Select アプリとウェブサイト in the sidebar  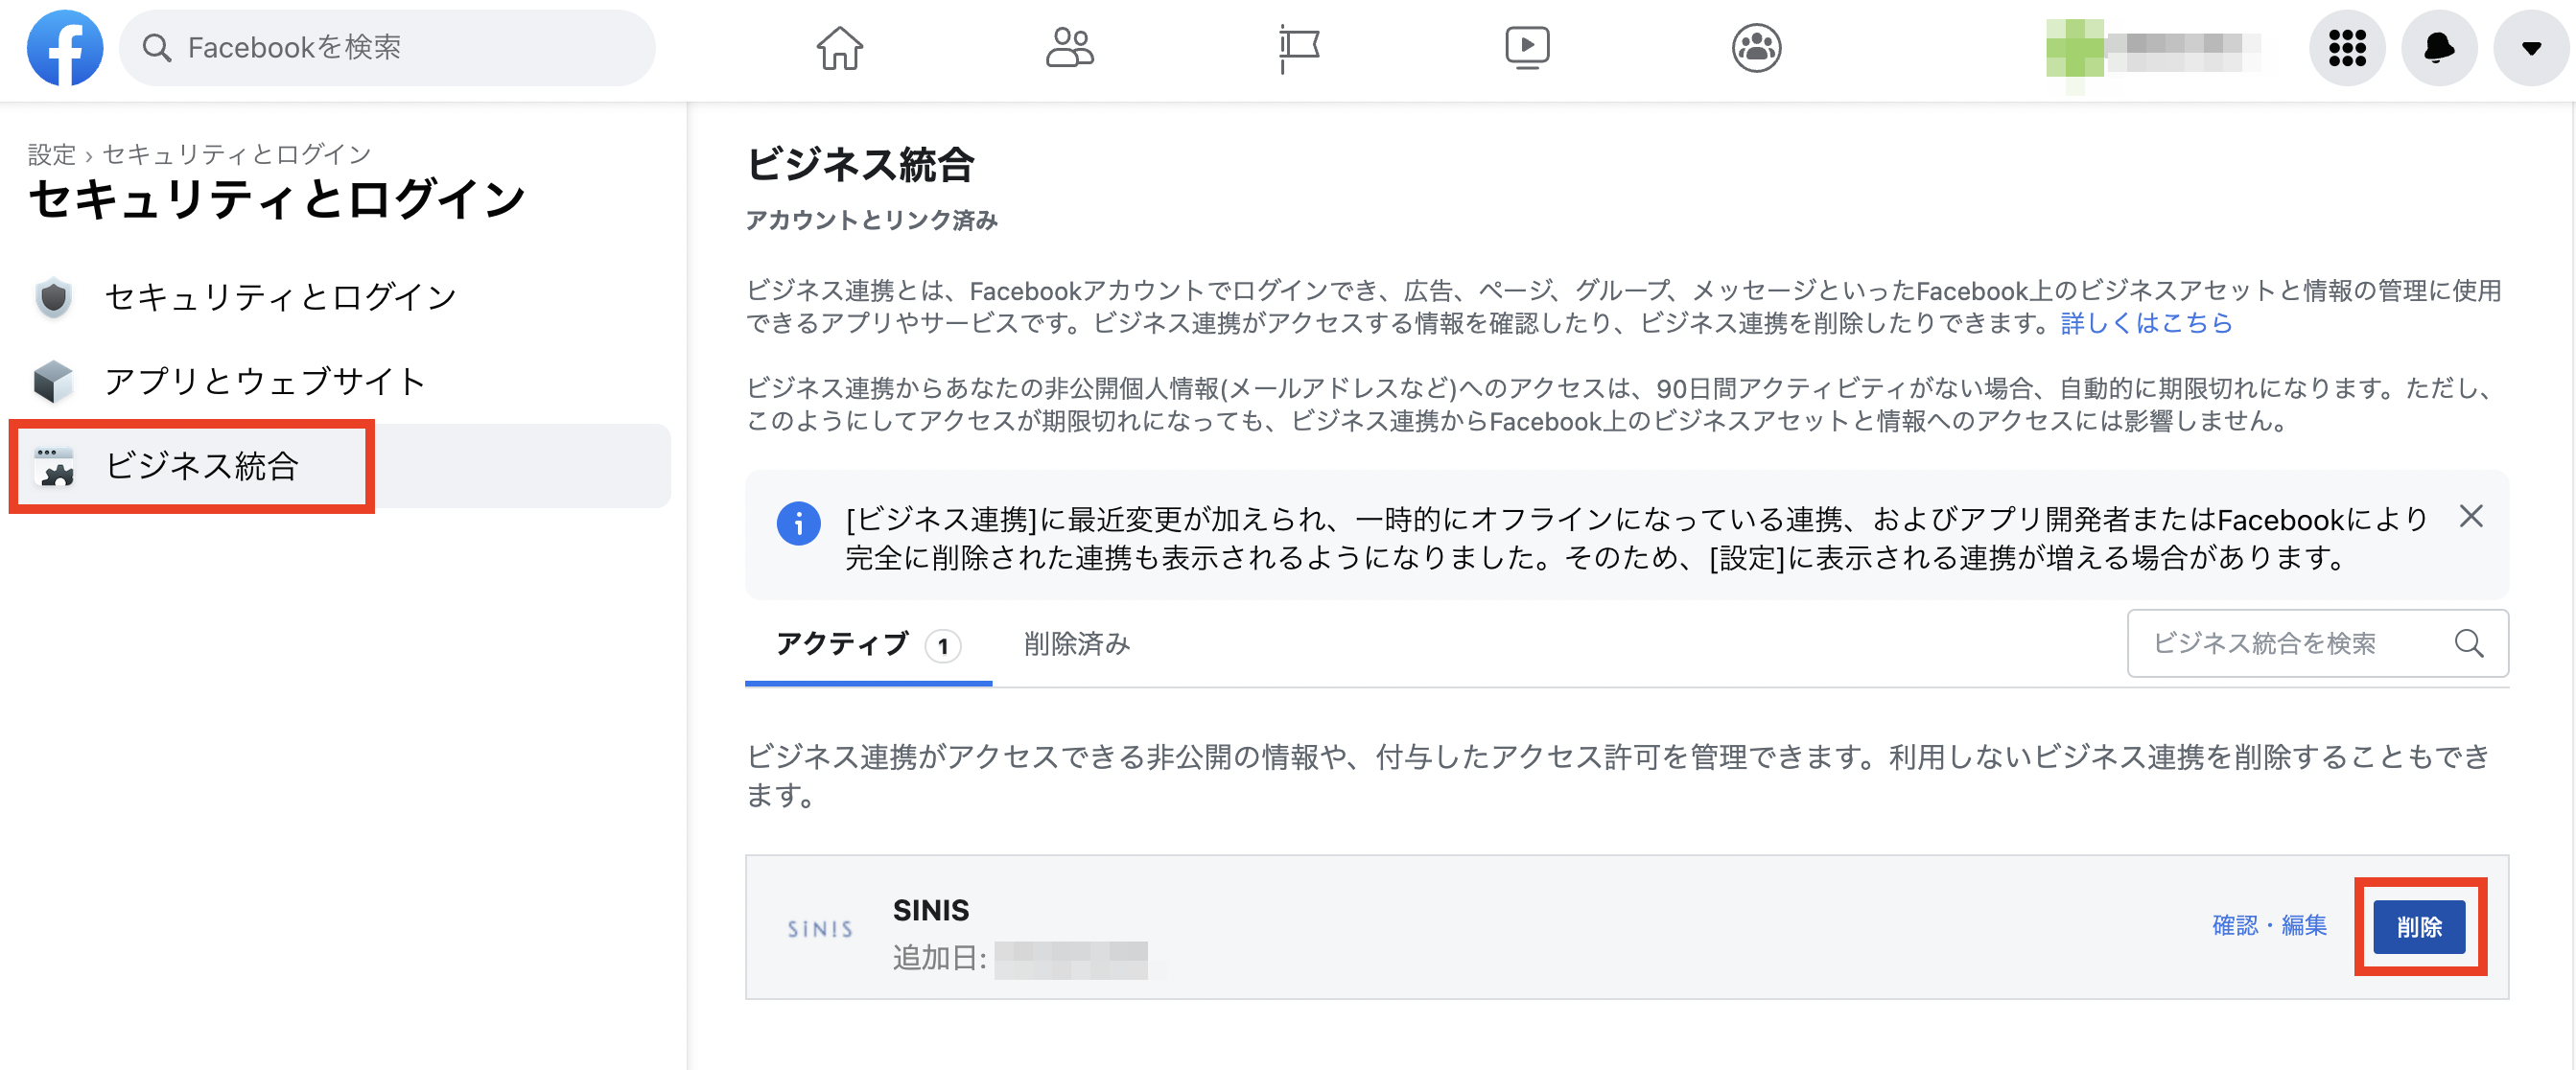[265, 381]
